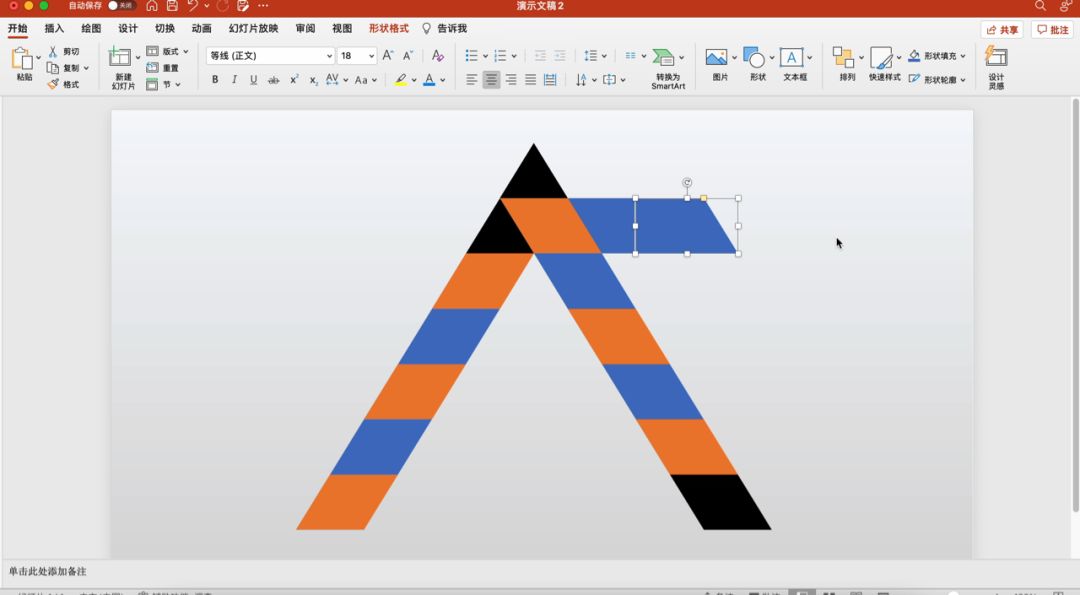Toggle bold formatting with the B button
The height and width of the screenshot is (595, 1080).
tap(215, 80)
